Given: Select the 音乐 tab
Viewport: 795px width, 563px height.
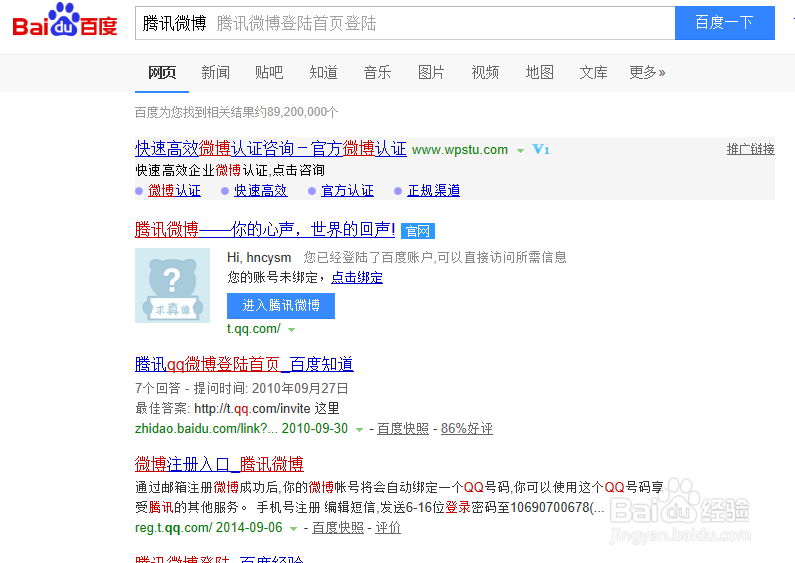Looking at the screenshot, I should pyautogui.click(x=377, y=73).
